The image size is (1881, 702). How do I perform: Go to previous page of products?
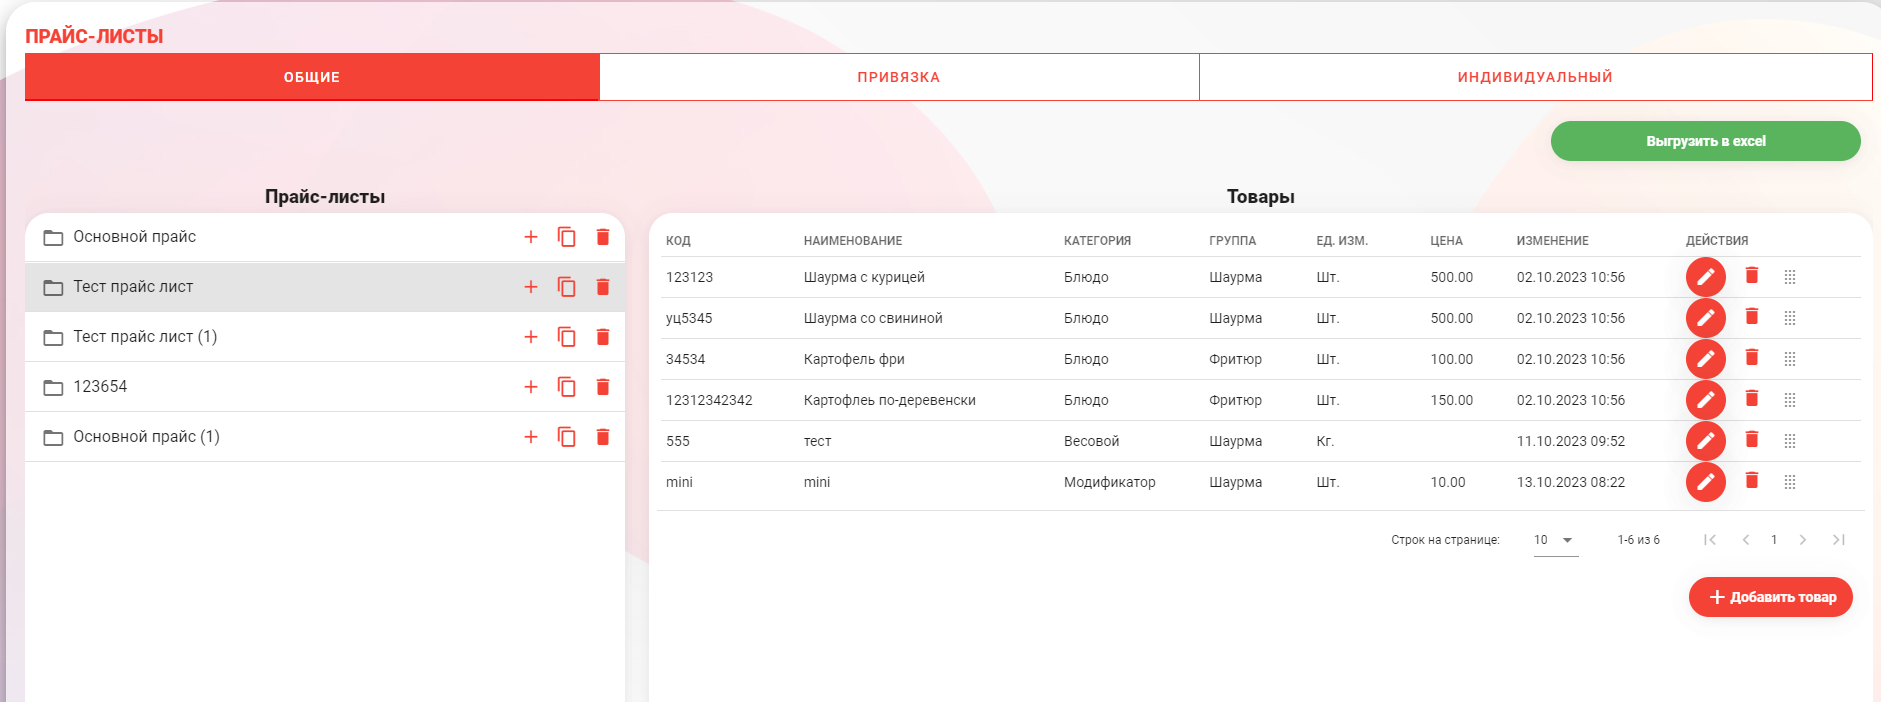(1746, 540)
